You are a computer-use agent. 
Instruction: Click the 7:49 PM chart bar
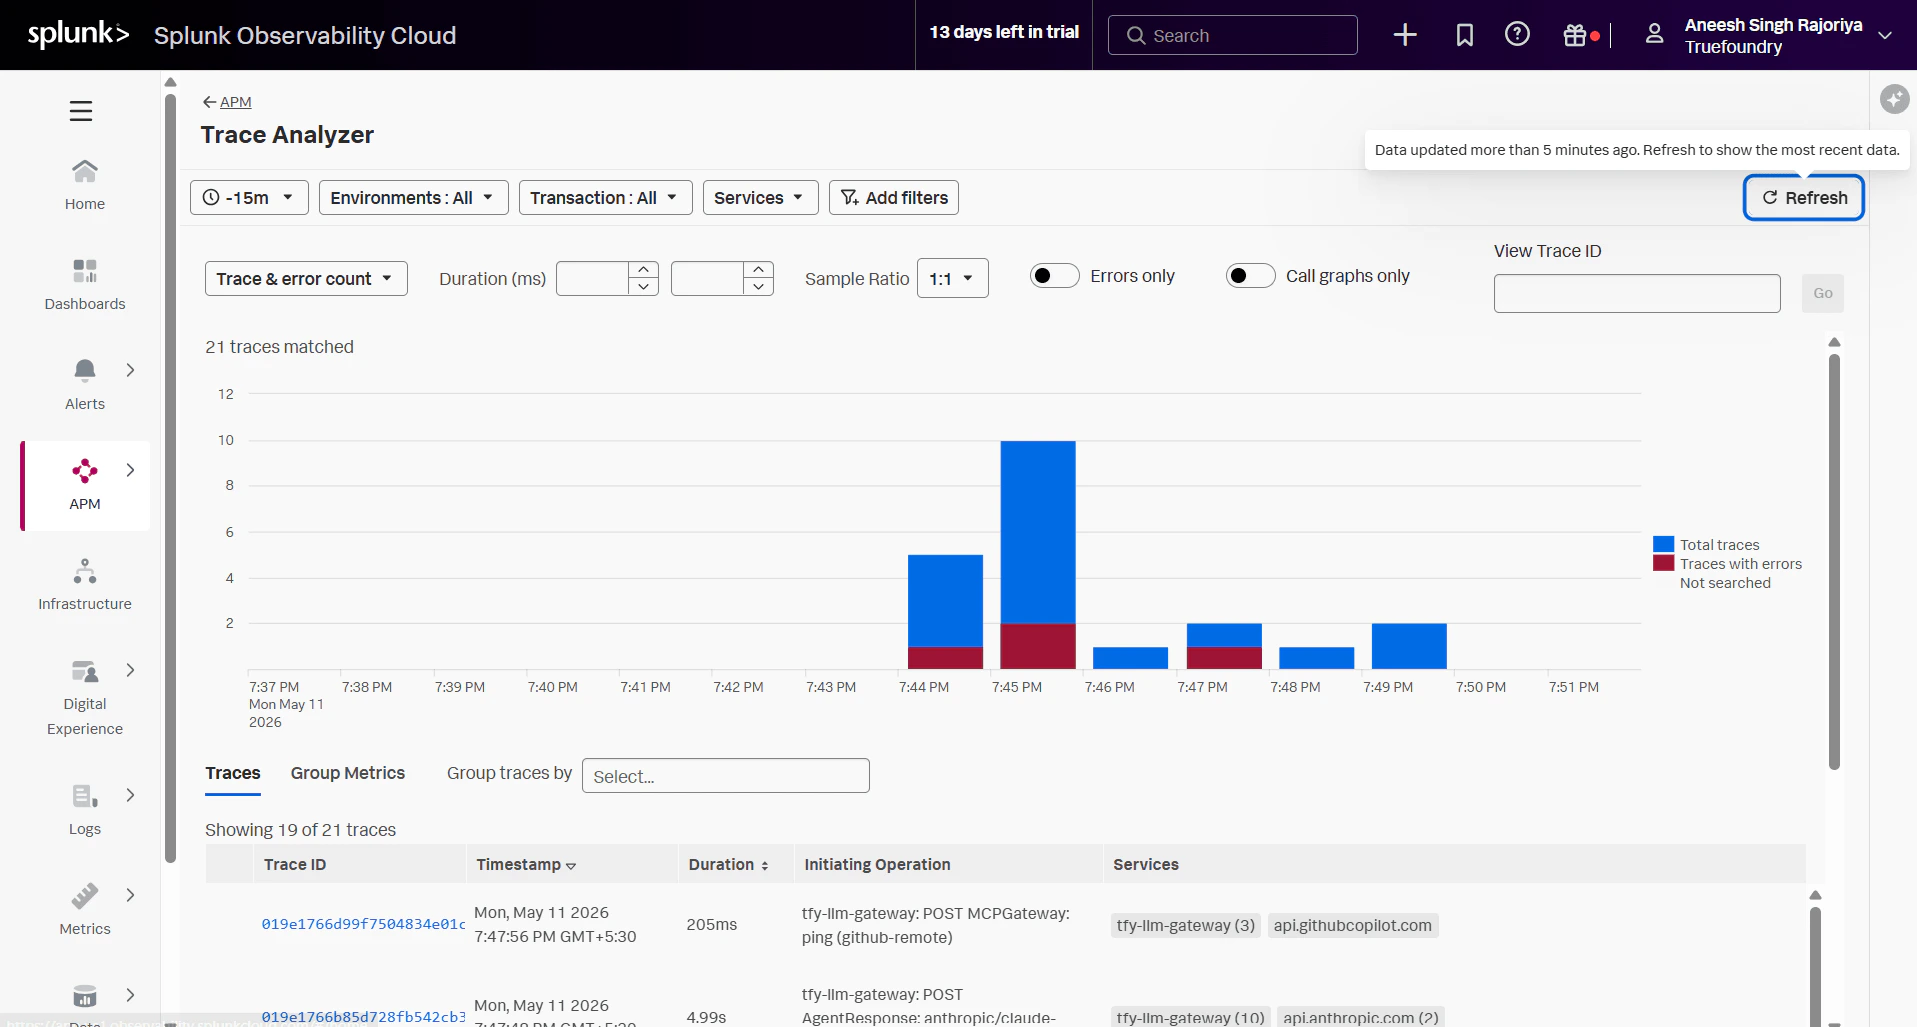tap(1409, 646)
